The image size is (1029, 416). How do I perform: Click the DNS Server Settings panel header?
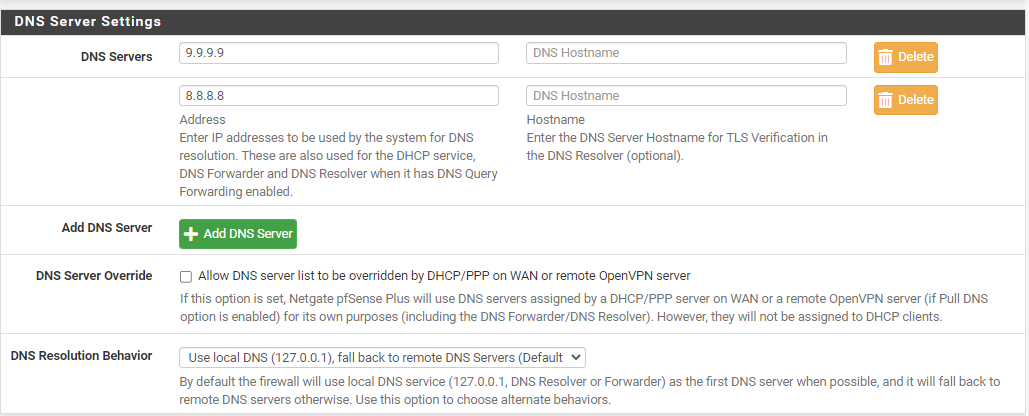[514, 22]
